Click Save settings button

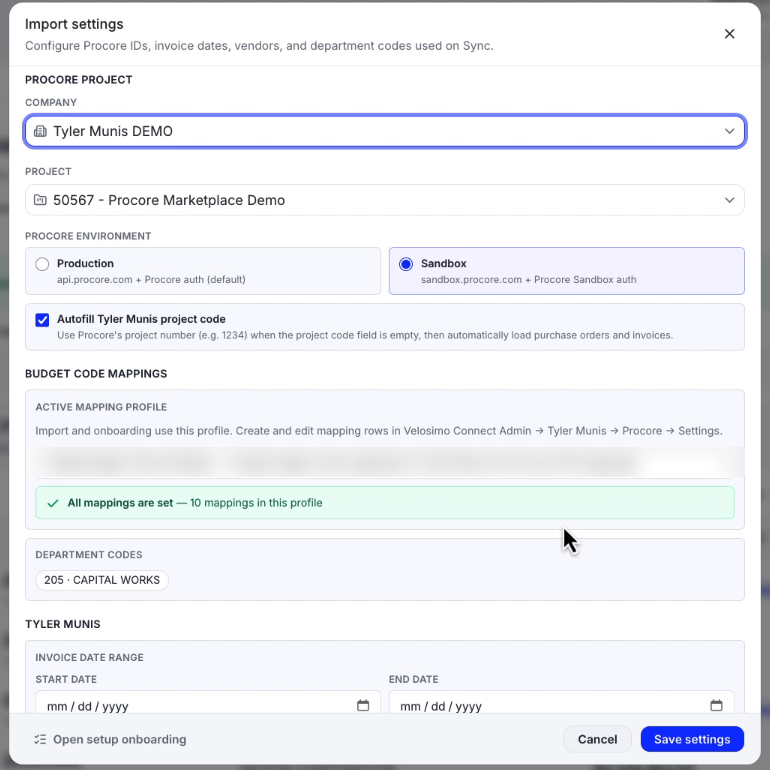[692, 739]
